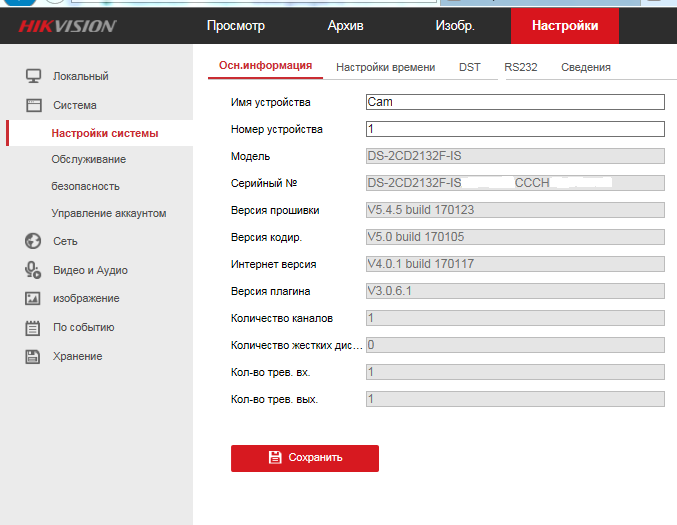Click the изображение picture icon
The width and height of the screenshot is (677, 525).
coord(33,298)
